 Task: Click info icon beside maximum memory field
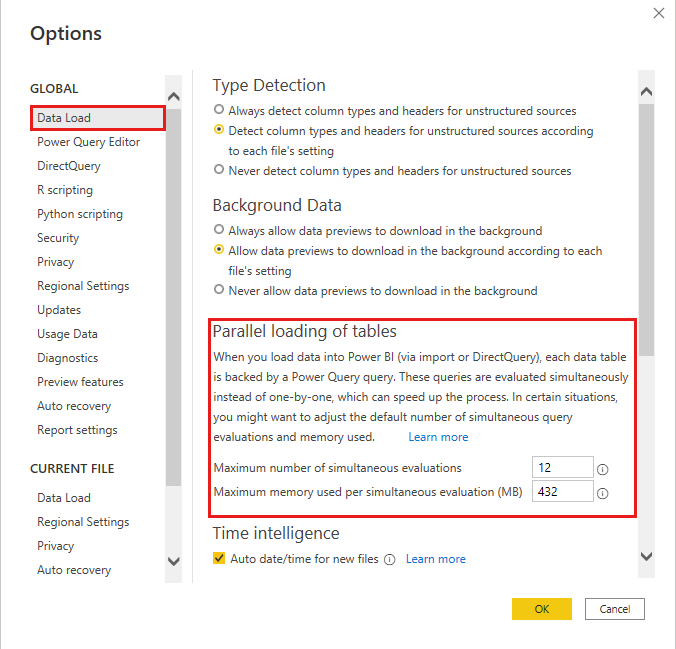603,492
